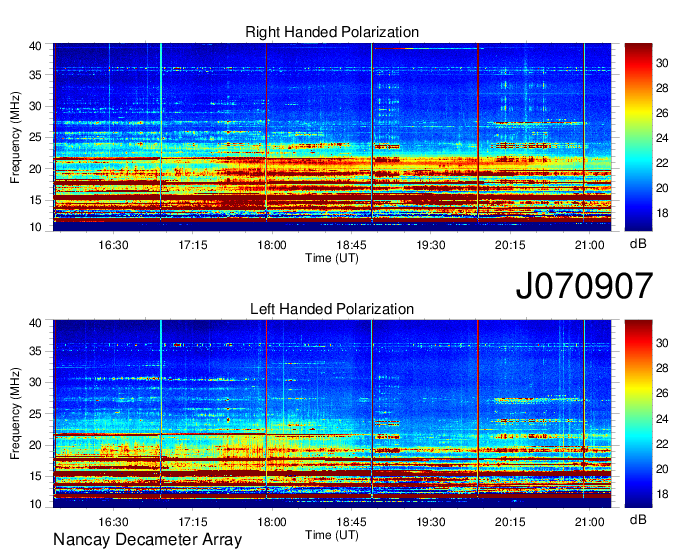Click the 15 MHz tick label on bottom plot
Viewport: 680px width, 552px height.
pyautogui.click(x=35, y=477)
